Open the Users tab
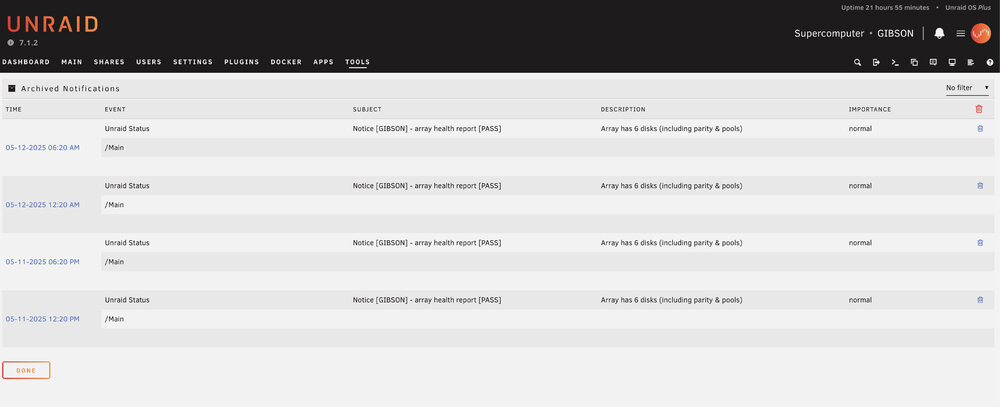Image resolution: width=1000 pixels, height=407 pixels. 149,62
